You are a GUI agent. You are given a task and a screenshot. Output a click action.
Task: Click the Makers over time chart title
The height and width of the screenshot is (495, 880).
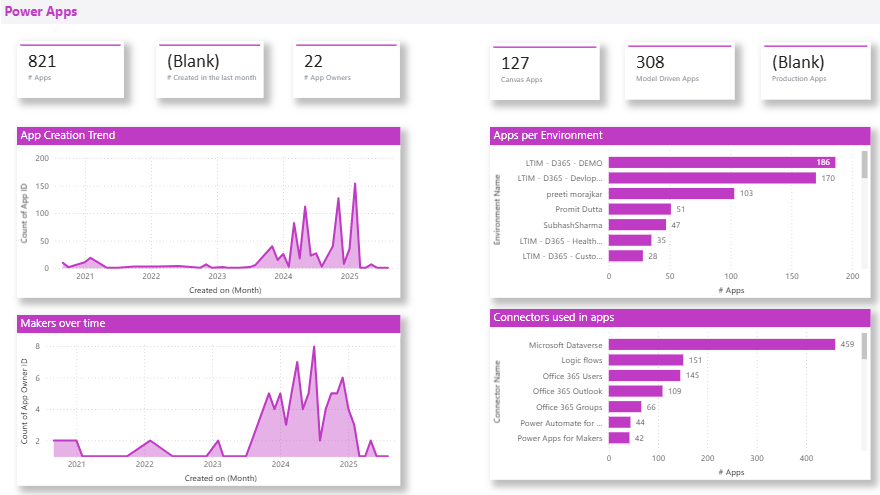[x=63, y=323]
